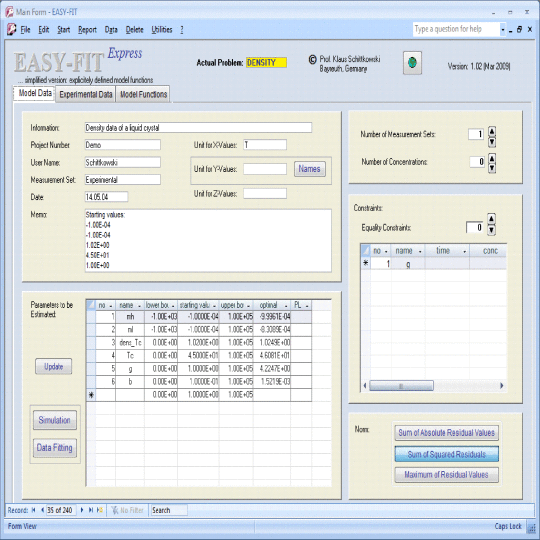Screen dimensions: 540x540
Task: Click the Update button
Action: click(53, 366)
